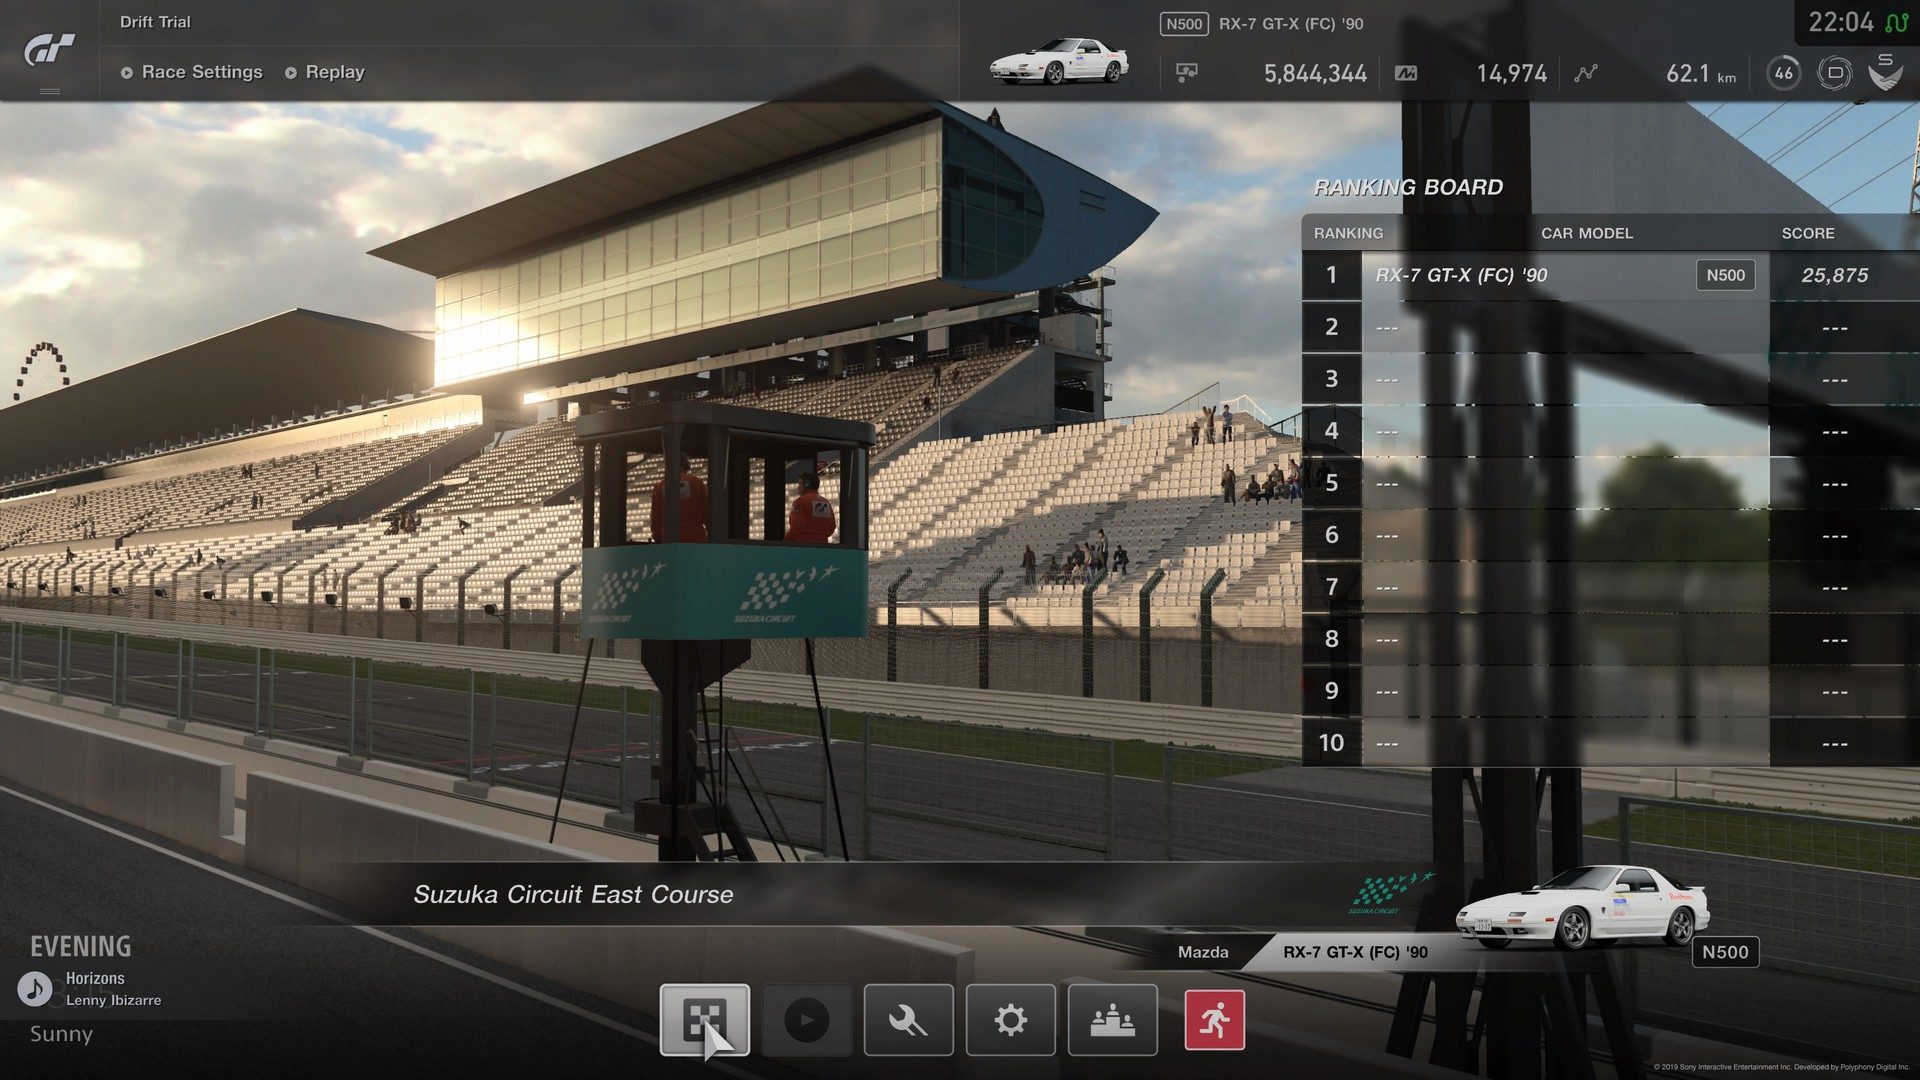Click the red exit running-man icon
This screenshot has width=1920, height=1080.
coord(1214,1020)
